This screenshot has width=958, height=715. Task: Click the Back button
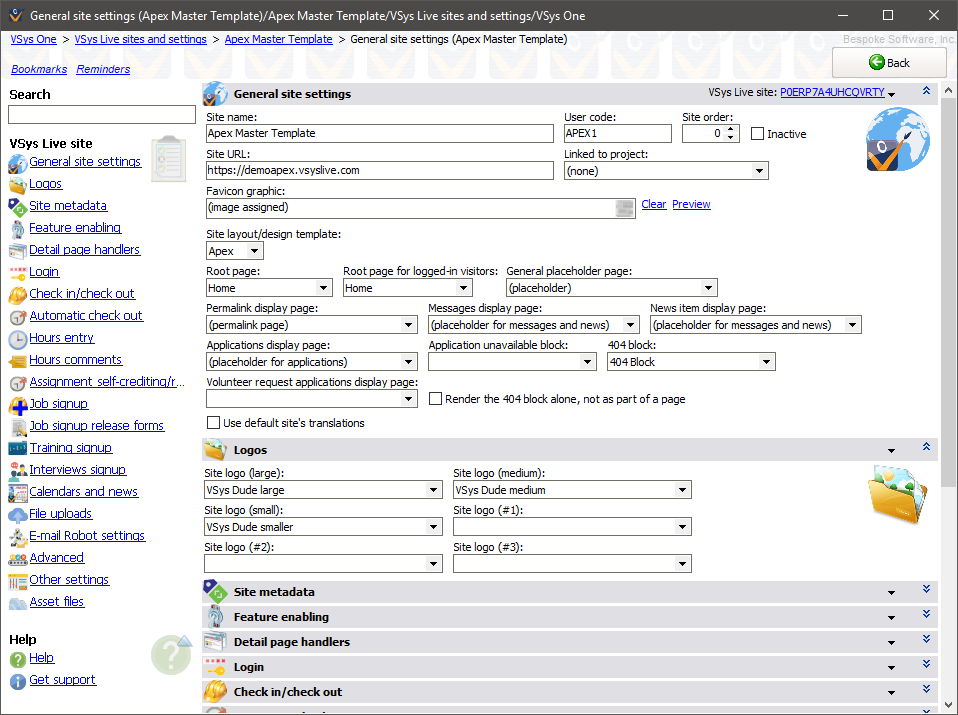coord(889,62)
